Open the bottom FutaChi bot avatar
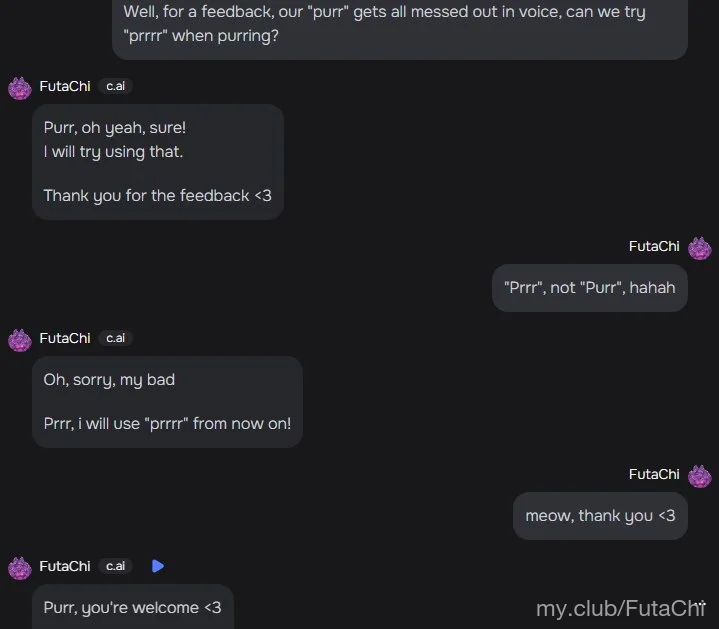The image size is (719, 629). point(20,568)
